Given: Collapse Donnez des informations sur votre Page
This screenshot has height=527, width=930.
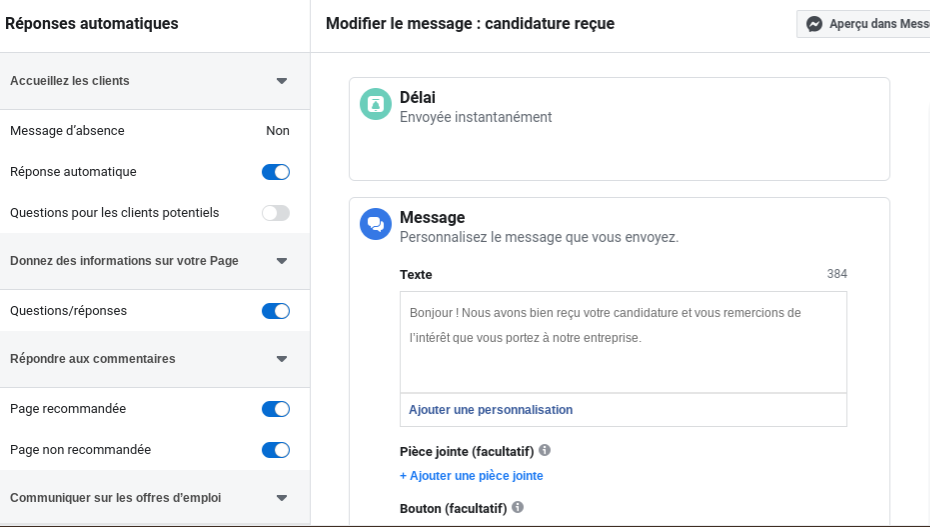Looking at the screenshot, I should (x=282, y=261).
